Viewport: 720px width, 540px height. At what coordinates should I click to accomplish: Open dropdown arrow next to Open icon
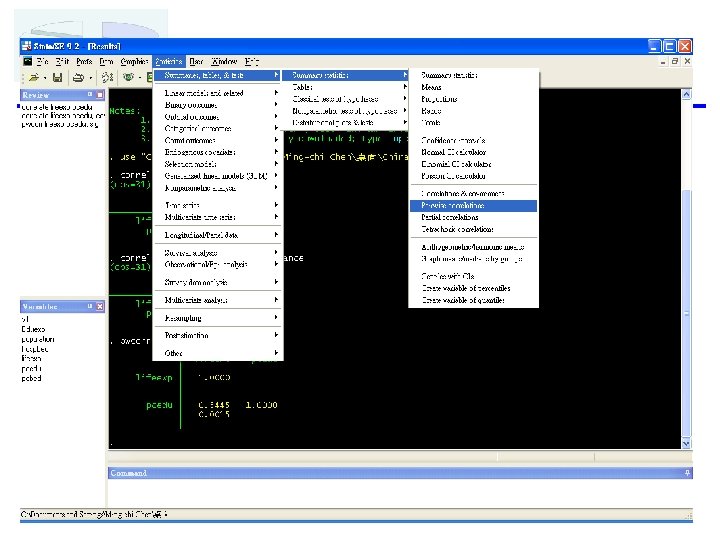45,78
